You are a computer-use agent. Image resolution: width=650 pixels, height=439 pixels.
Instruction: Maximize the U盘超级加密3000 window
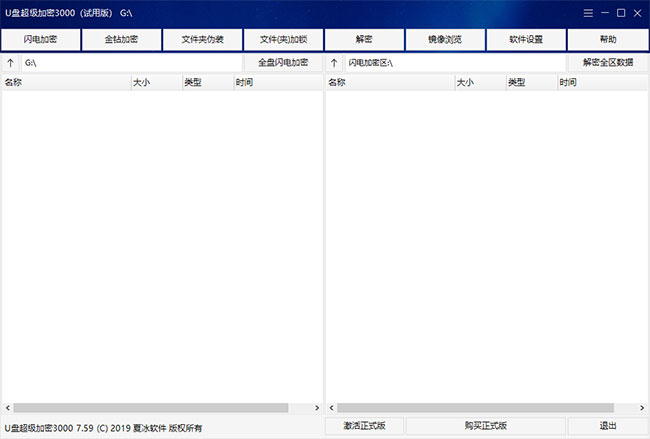621,13
